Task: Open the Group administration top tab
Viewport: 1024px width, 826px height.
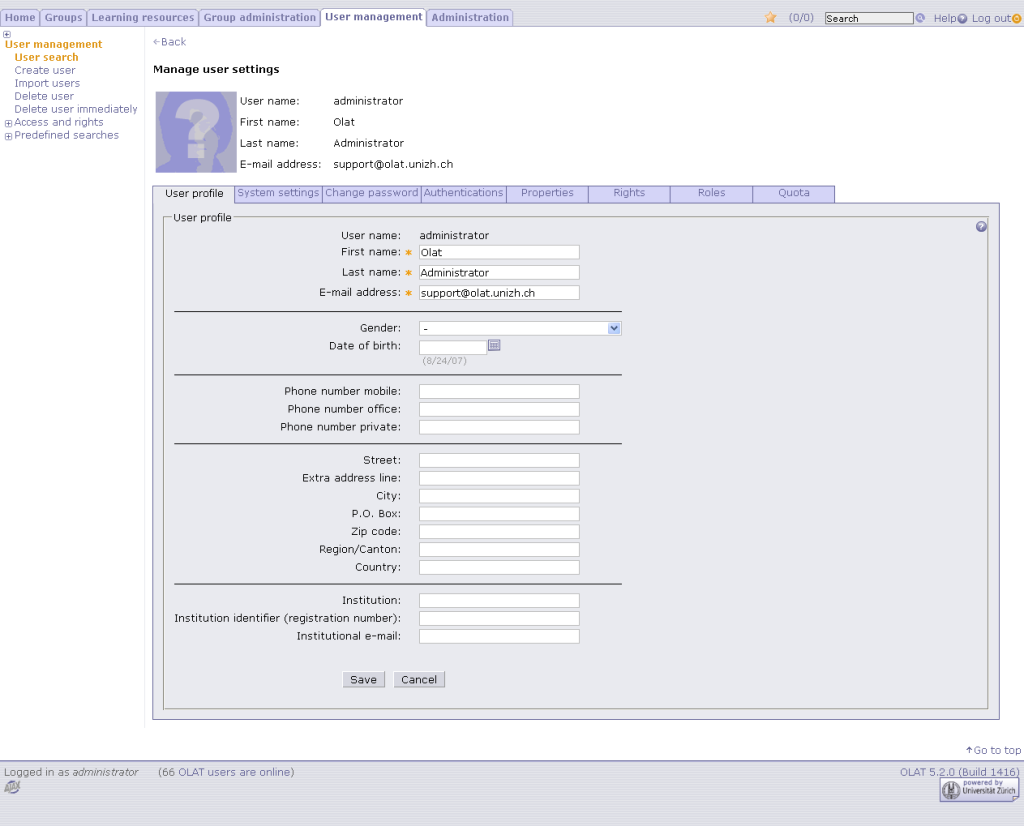Action: [x=259, y=18]
